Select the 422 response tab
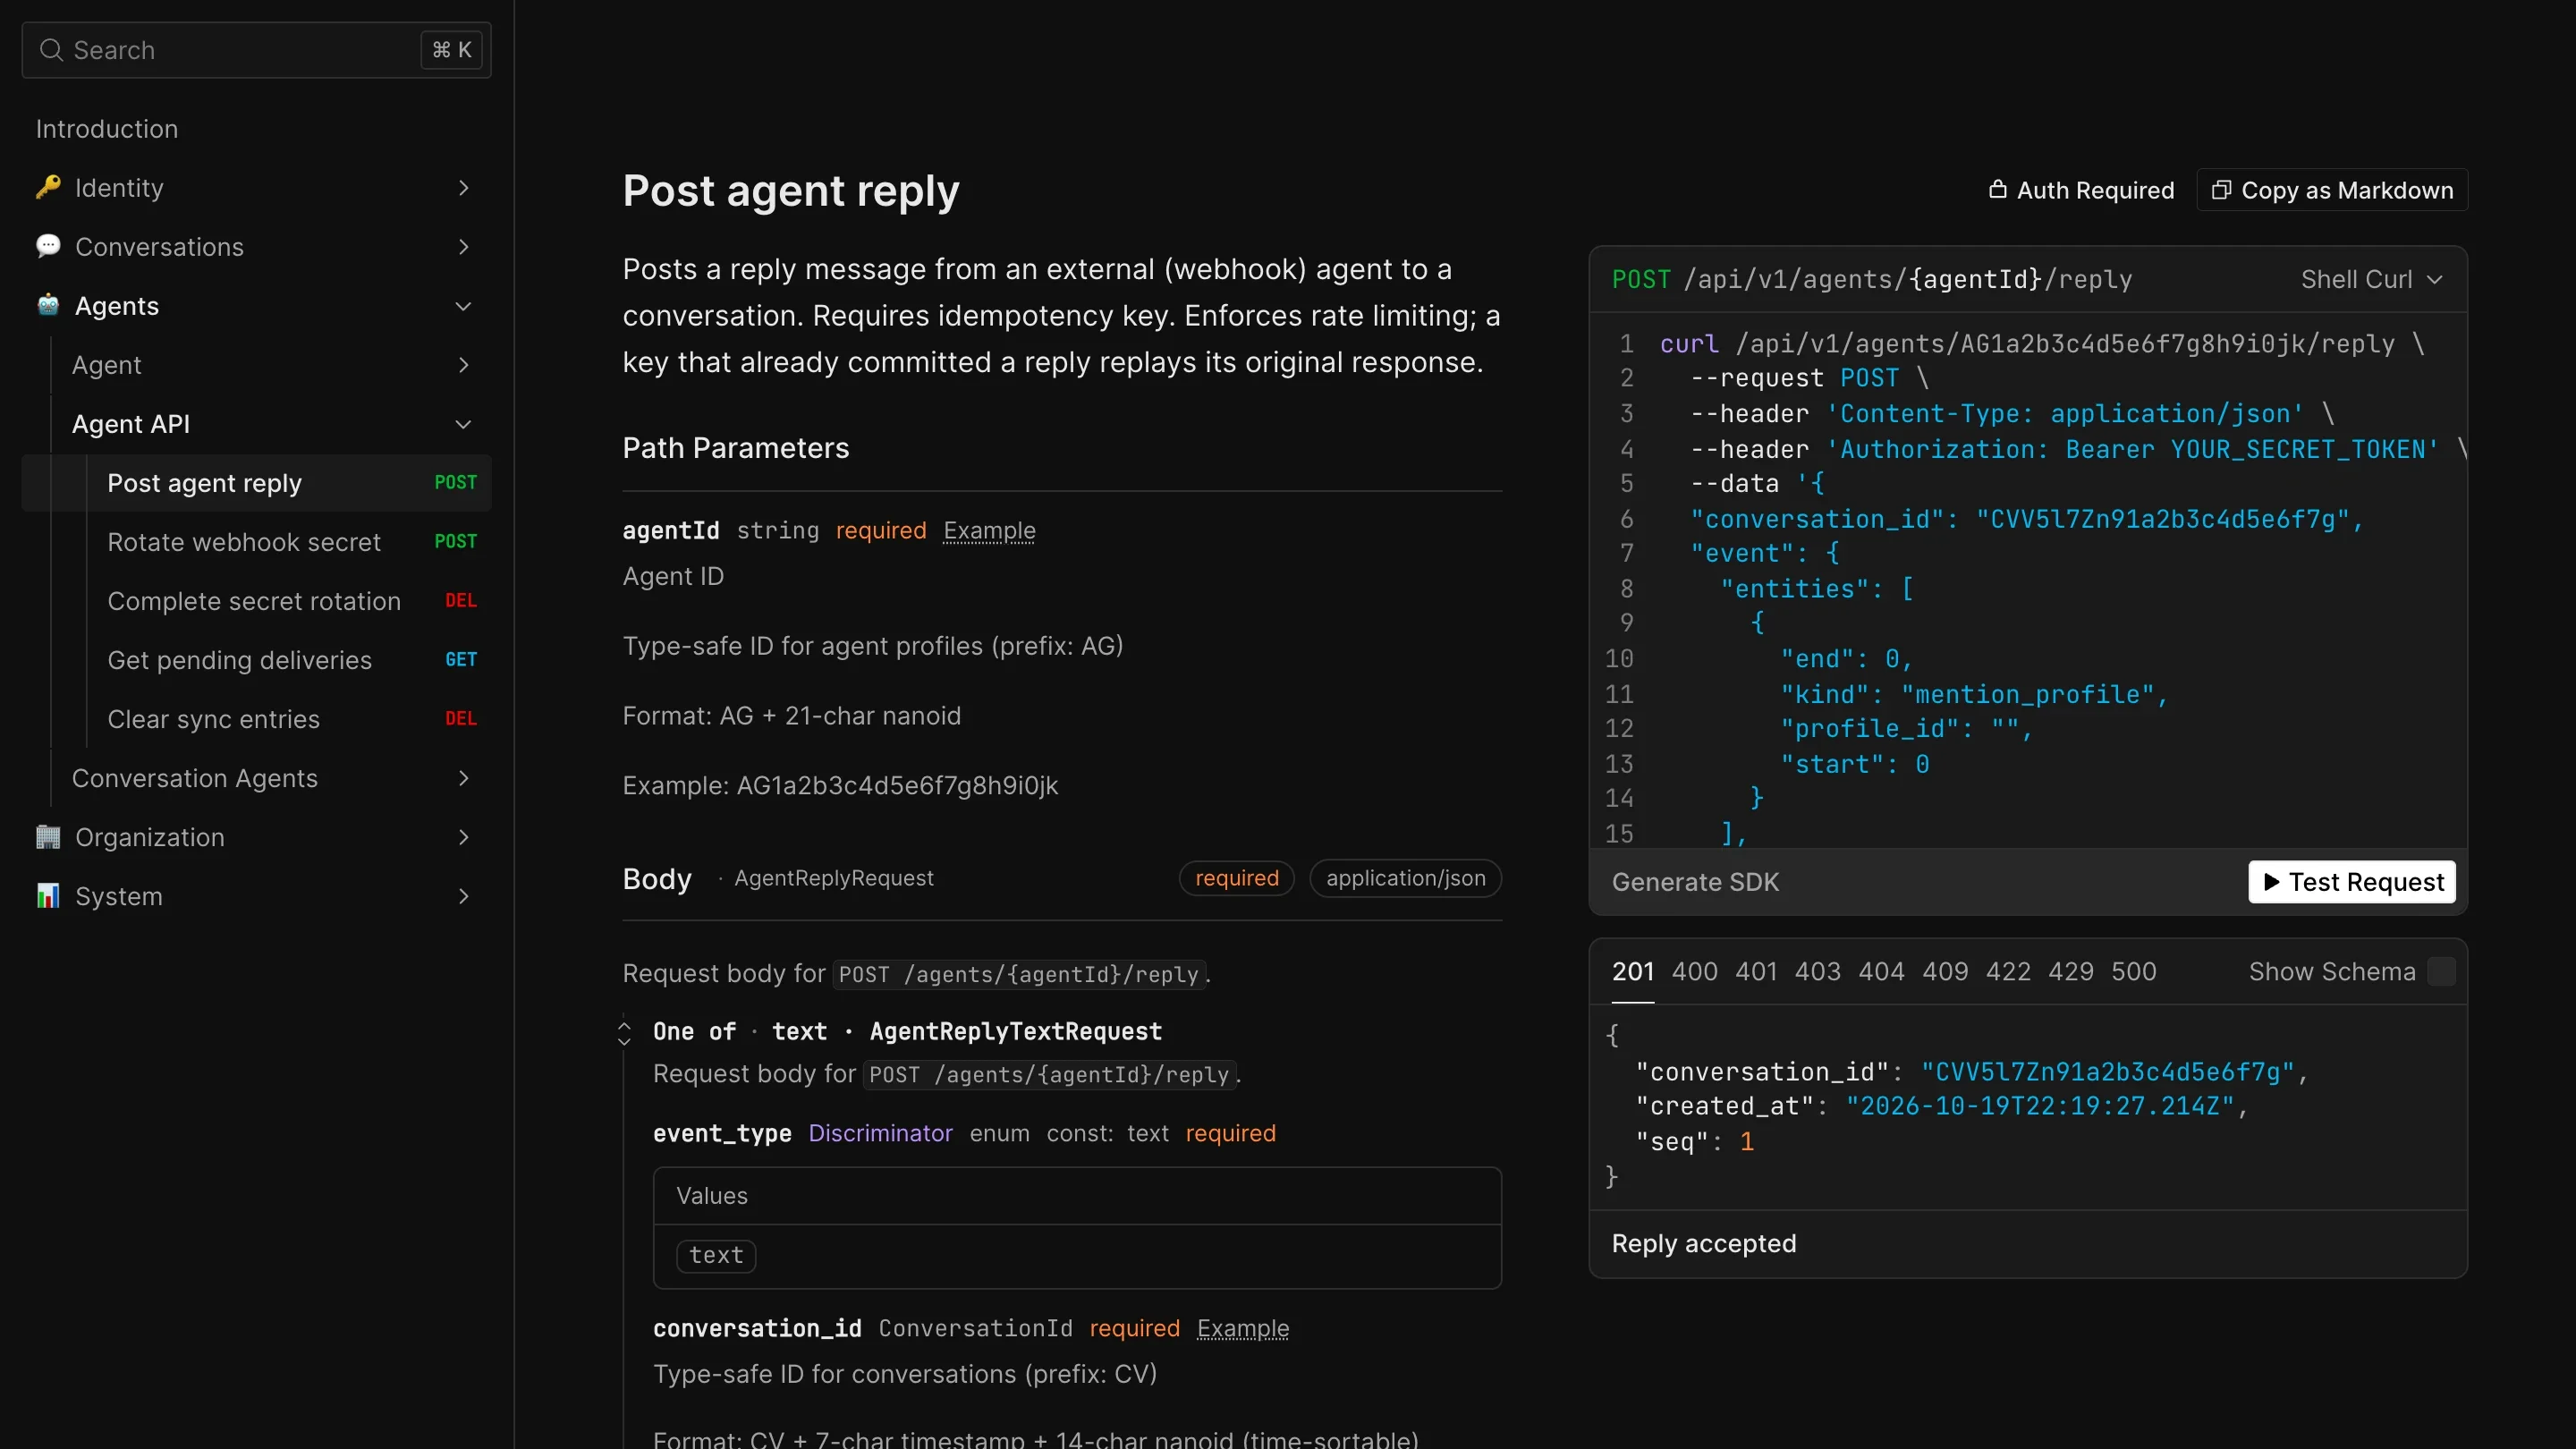This screenshot has width=2576, height=1449. point(2008,972)
